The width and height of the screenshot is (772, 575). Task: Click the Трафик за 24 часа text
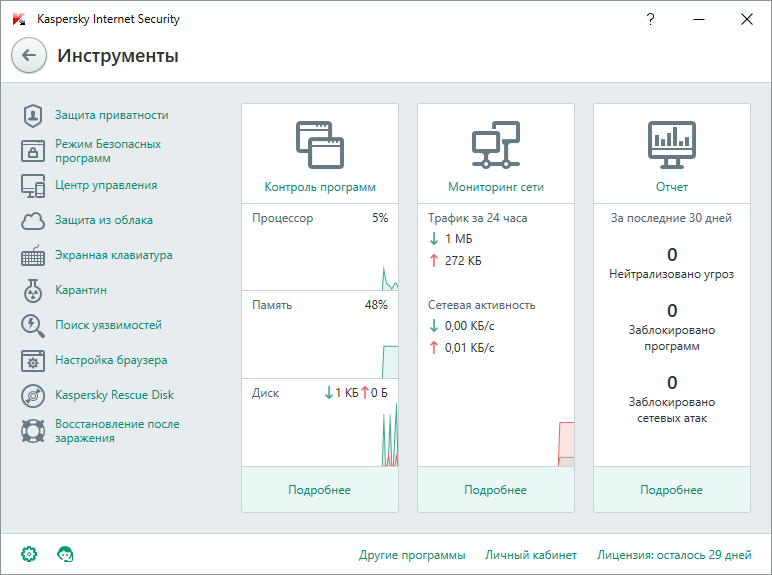(478, 218)
